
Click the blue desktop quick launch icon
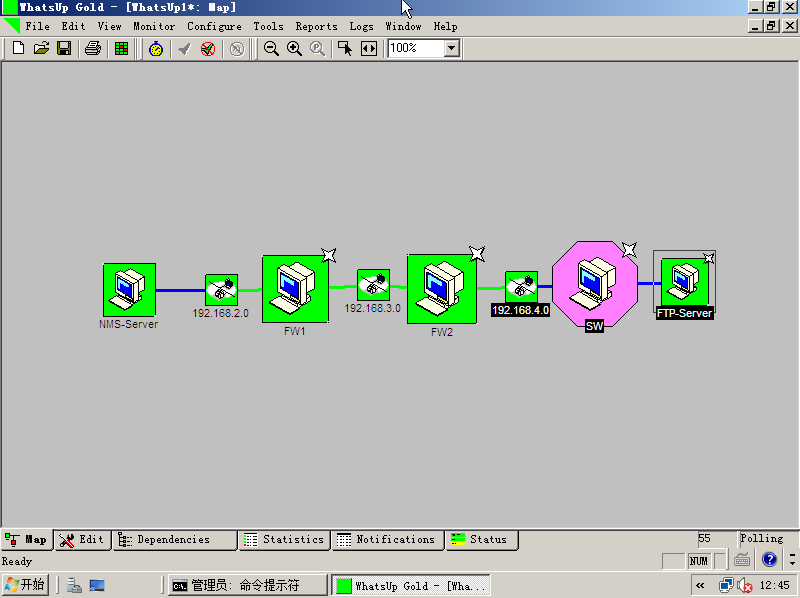coord(97,585)
